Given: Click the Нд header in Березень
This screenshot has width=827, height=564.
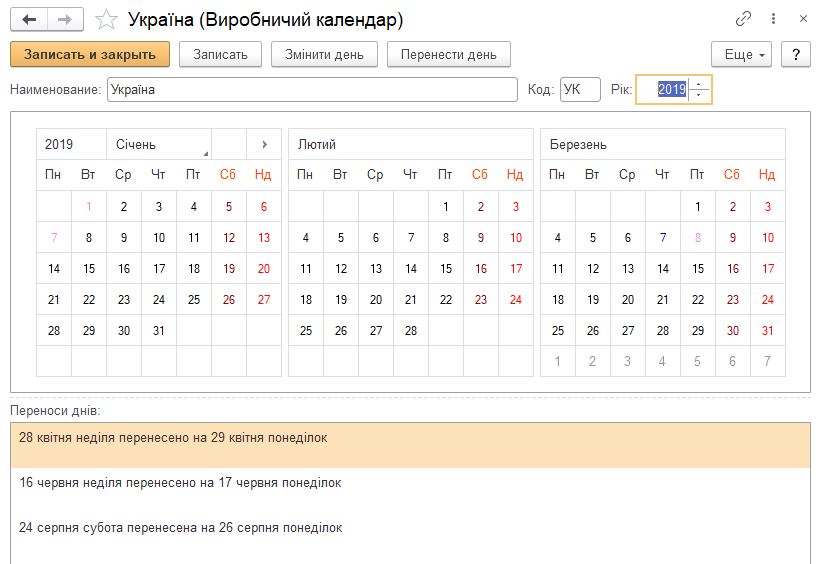Looking at the screenshot, I should pyautogui.click(x=767, y=175).
